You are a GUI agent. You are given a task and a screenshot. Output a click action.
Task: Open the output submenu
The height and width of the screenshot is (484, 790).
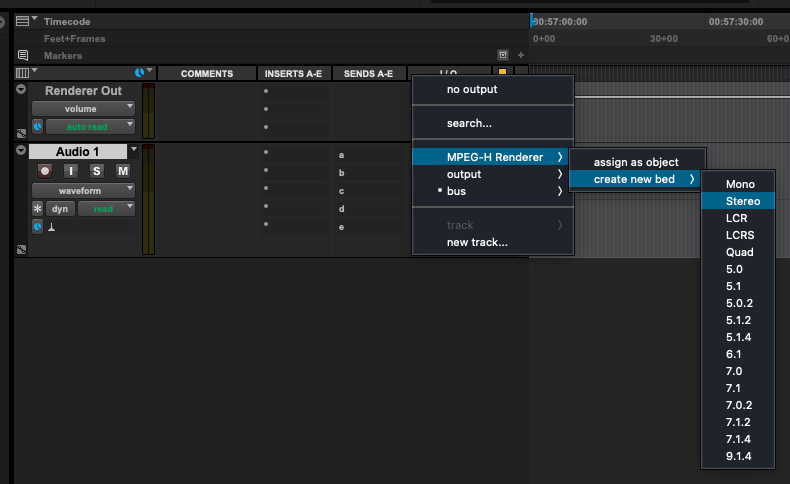[493, 174]
